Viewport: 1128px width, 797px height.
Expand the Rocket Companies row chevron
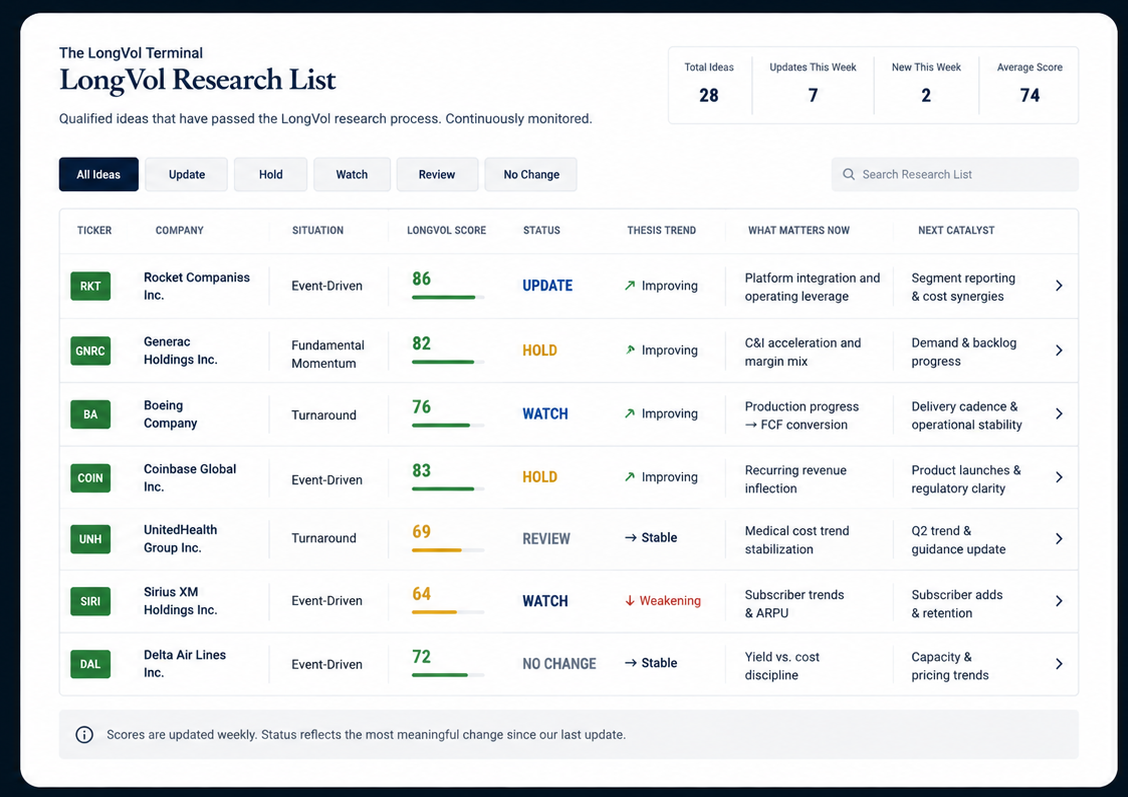[x=1059, y=286]
